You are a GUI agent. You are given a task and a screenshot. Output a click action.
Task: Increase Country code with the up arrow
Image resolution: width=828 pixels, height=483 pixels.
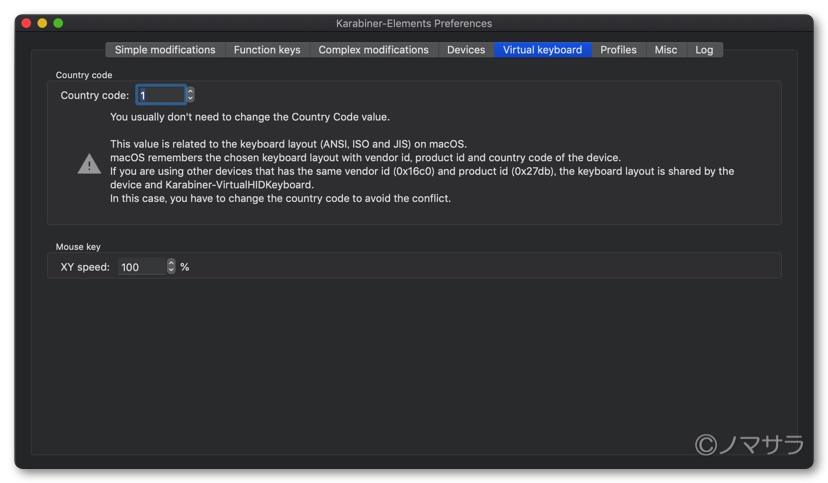pyautogui.click(x=190, y=91)
